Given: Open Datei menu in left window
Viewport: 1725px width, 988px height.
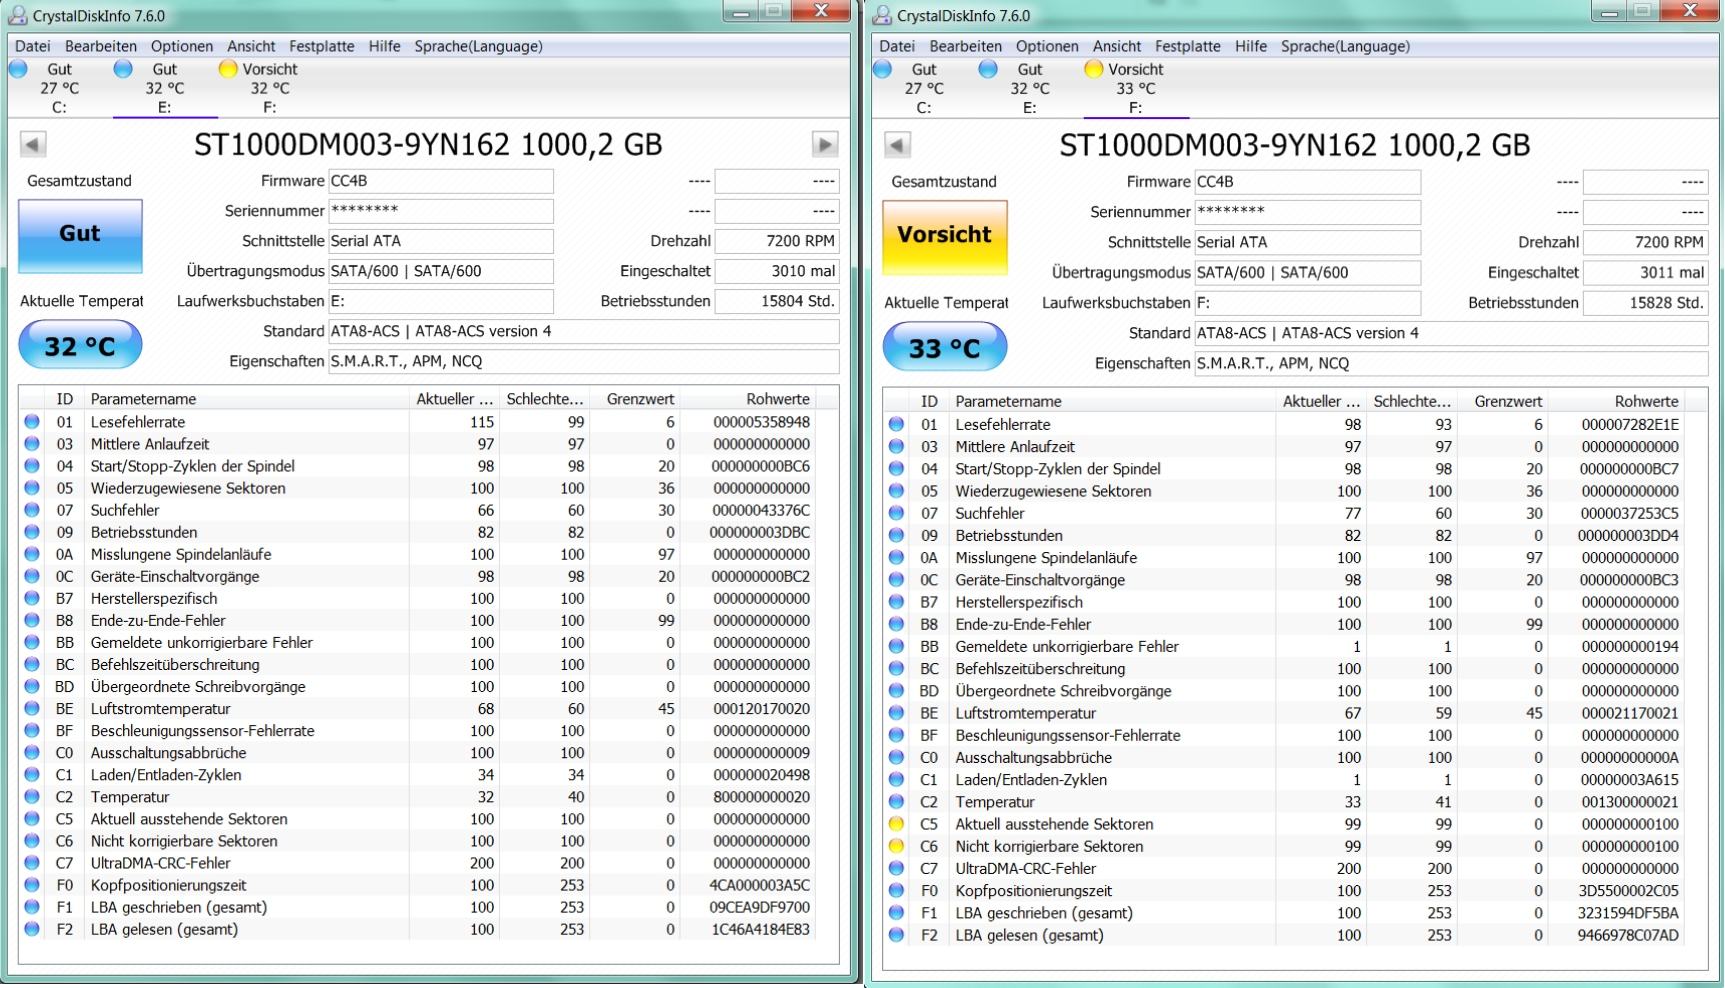Looking at the screenshot, I should click(33, 46).
